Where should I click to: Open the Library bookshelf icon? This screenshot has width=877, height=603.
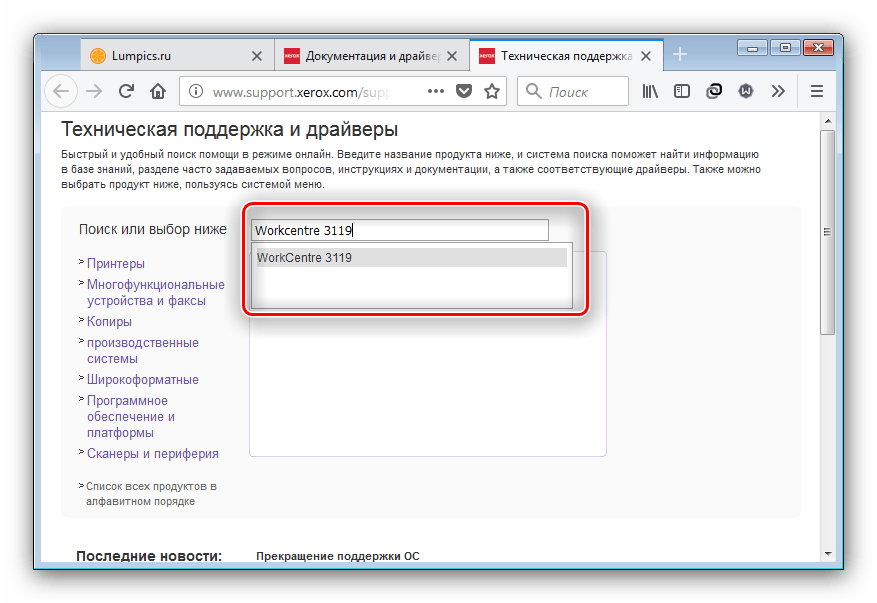650,91
